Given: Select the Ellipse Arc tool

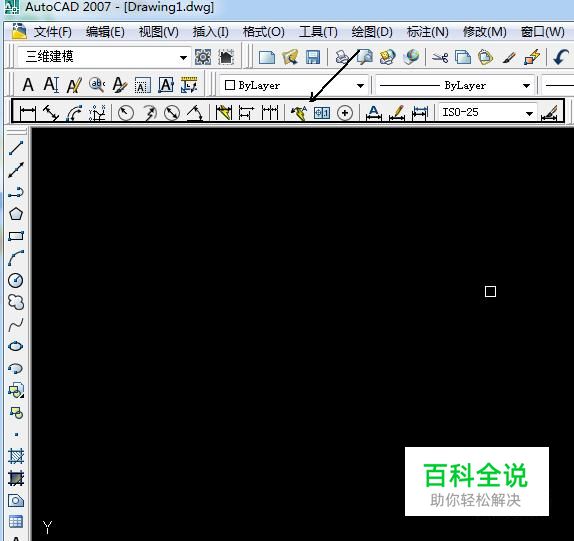Looking at the screenshot, I should pos(16,369).
